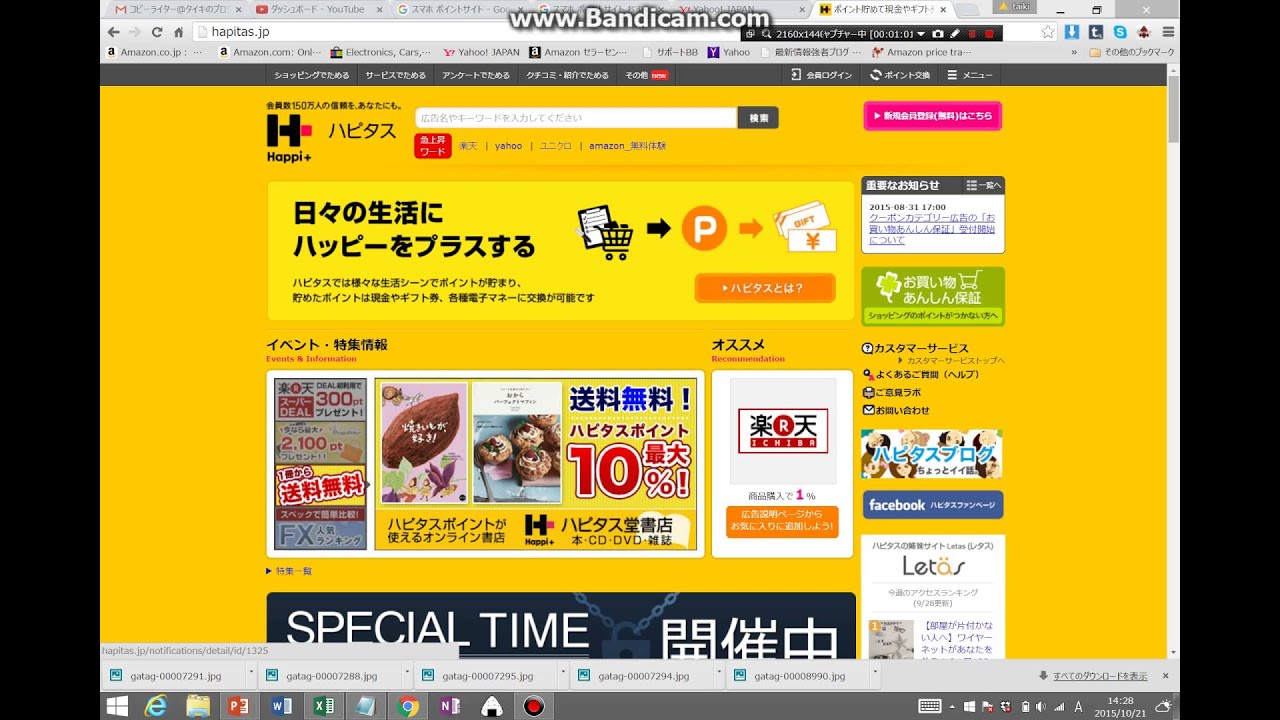Open Excel from the taskbar

(x=323, y=706)
